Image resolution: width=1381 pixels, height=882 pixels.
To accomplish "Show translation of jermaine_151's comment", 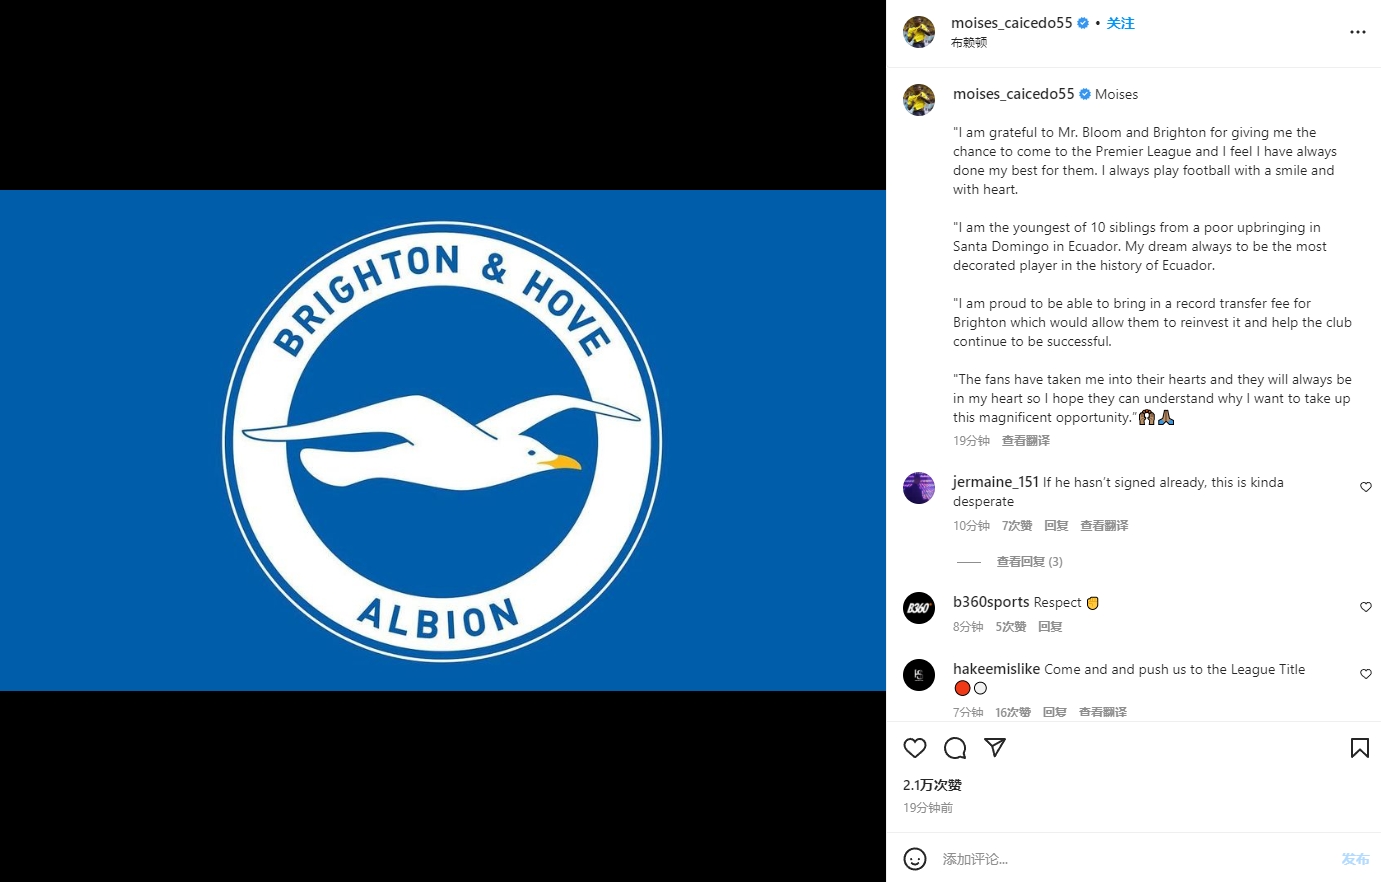I will (x=1104, y=526).
